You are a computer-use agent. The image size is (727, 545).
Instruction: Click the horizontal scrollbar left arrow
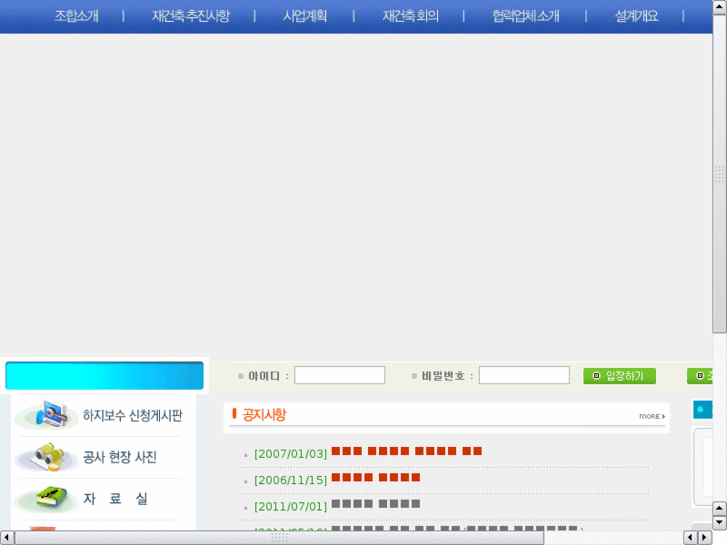(6, 538)
